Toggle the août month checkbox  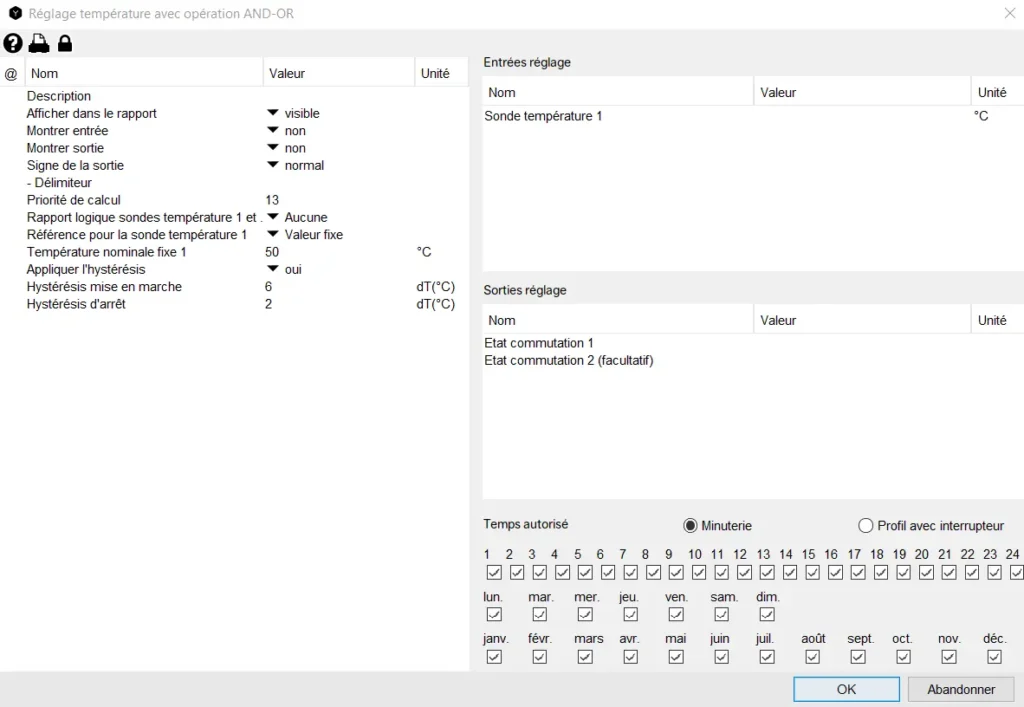pos(813,657)
